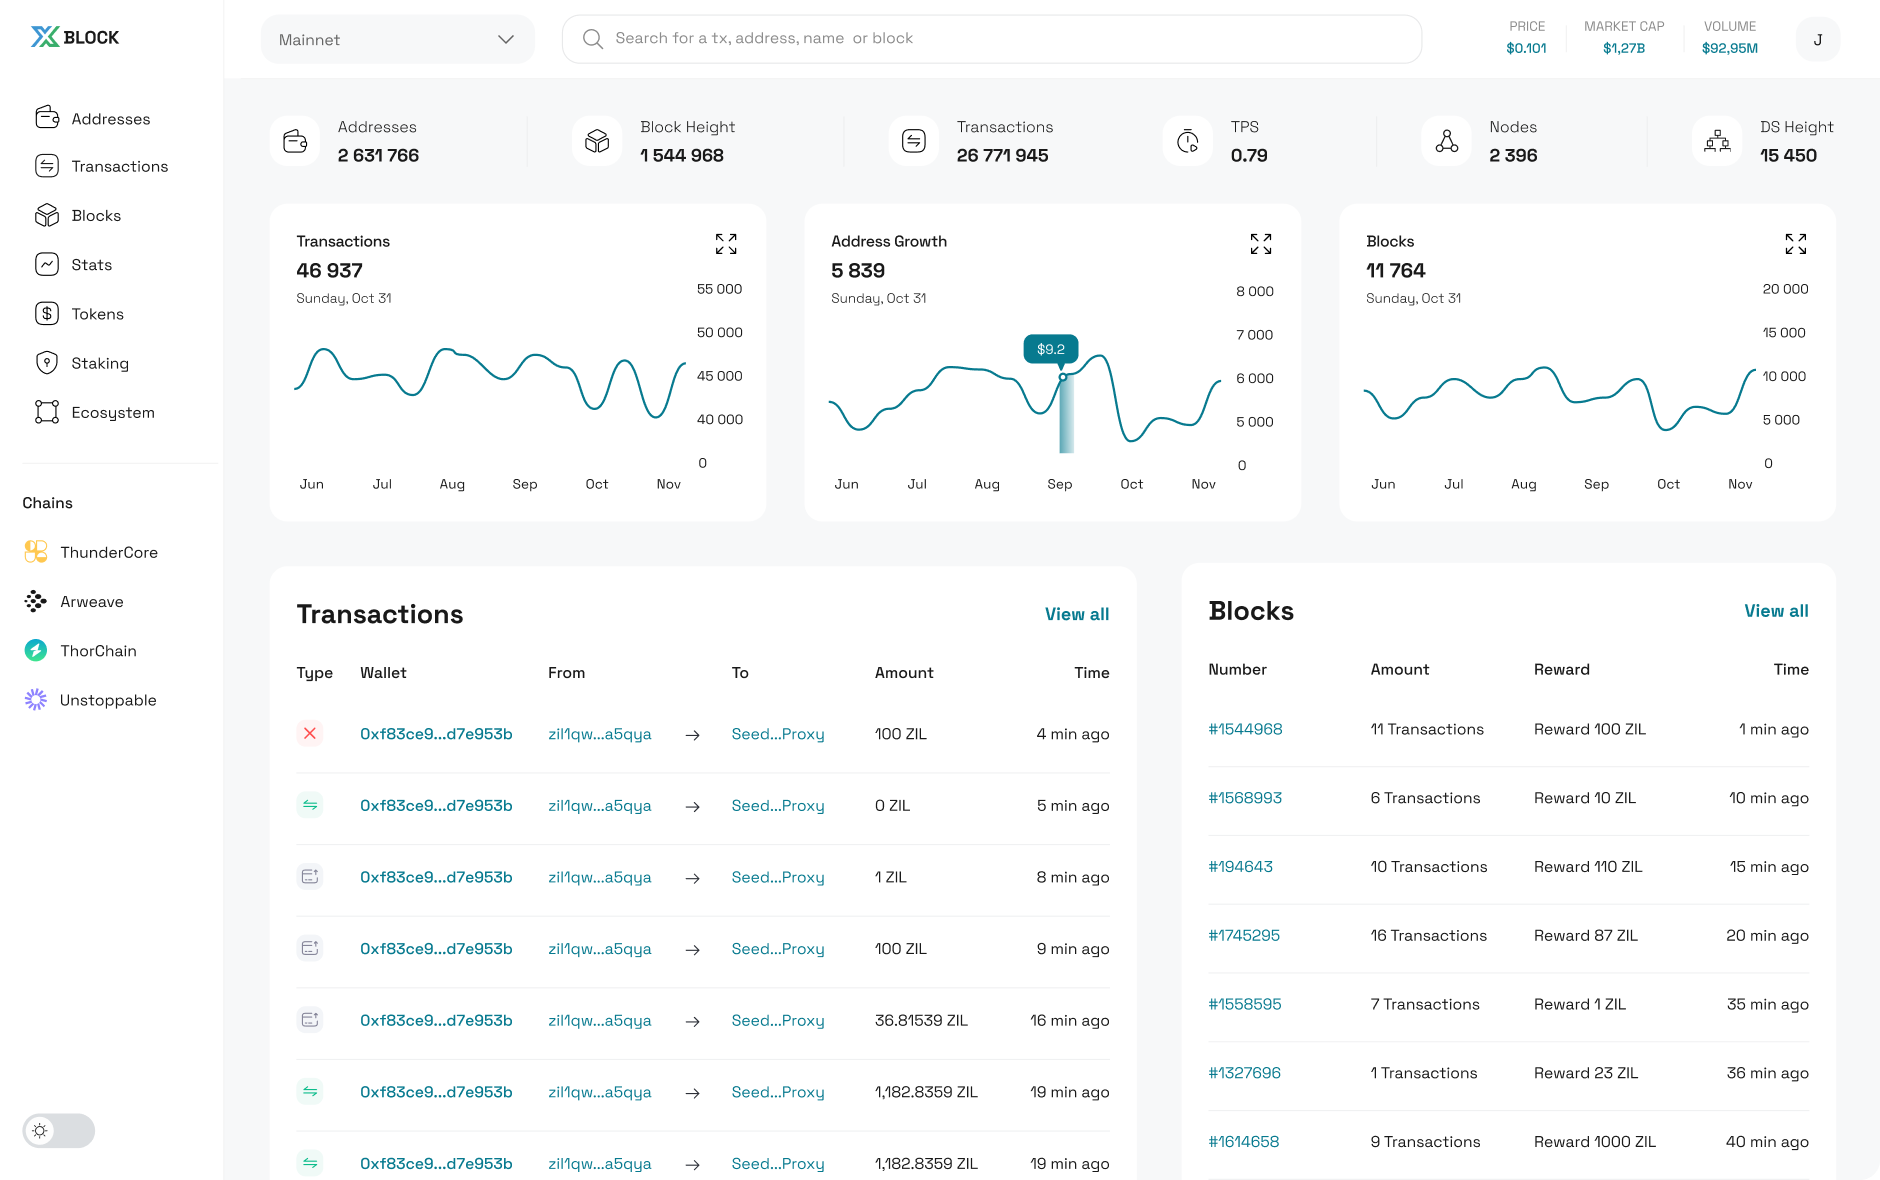The image size is (1880, 1180).
Task: Click contract icon in 9 min ago row
Action: coord(310,948)
